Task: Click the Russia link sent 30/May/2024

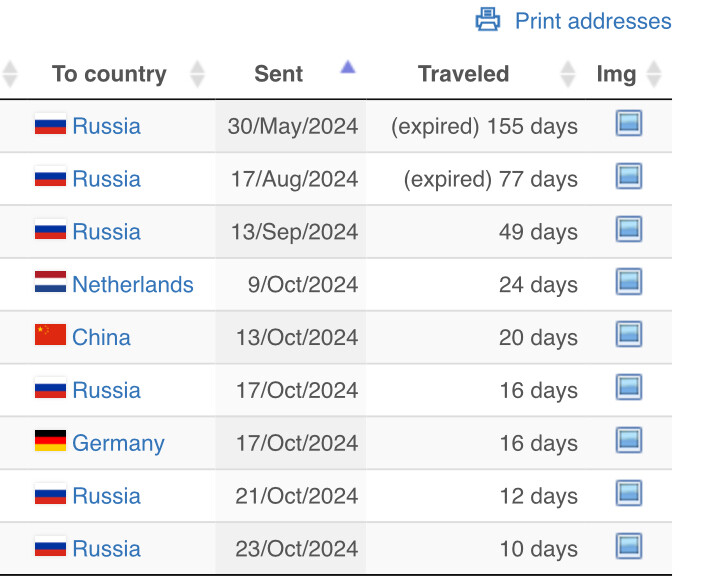Action: (107, 126)
